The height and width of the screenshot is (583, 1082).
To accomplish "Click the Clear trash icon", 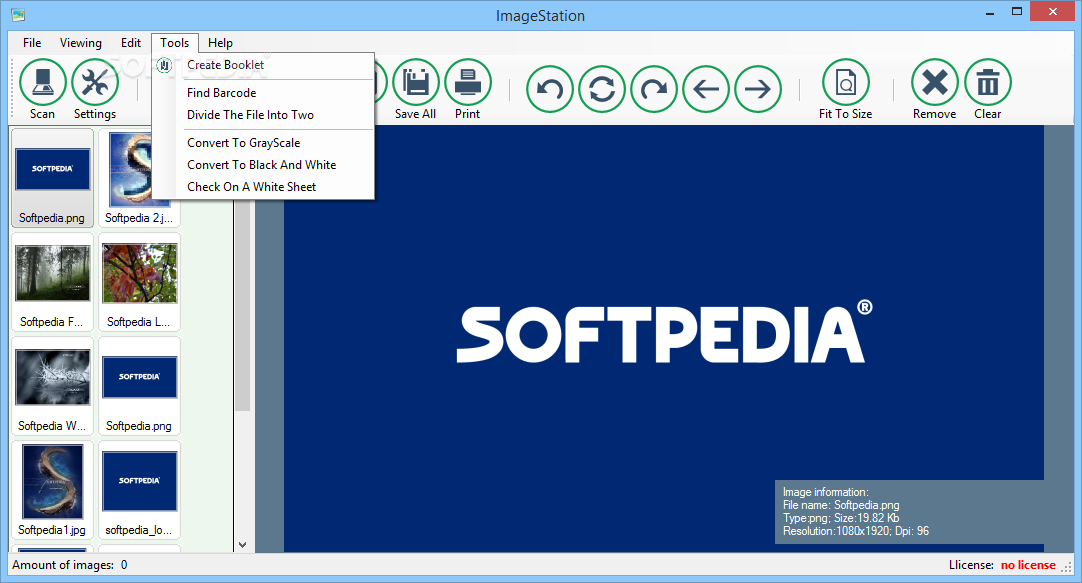I will click(x=987, y=82).
